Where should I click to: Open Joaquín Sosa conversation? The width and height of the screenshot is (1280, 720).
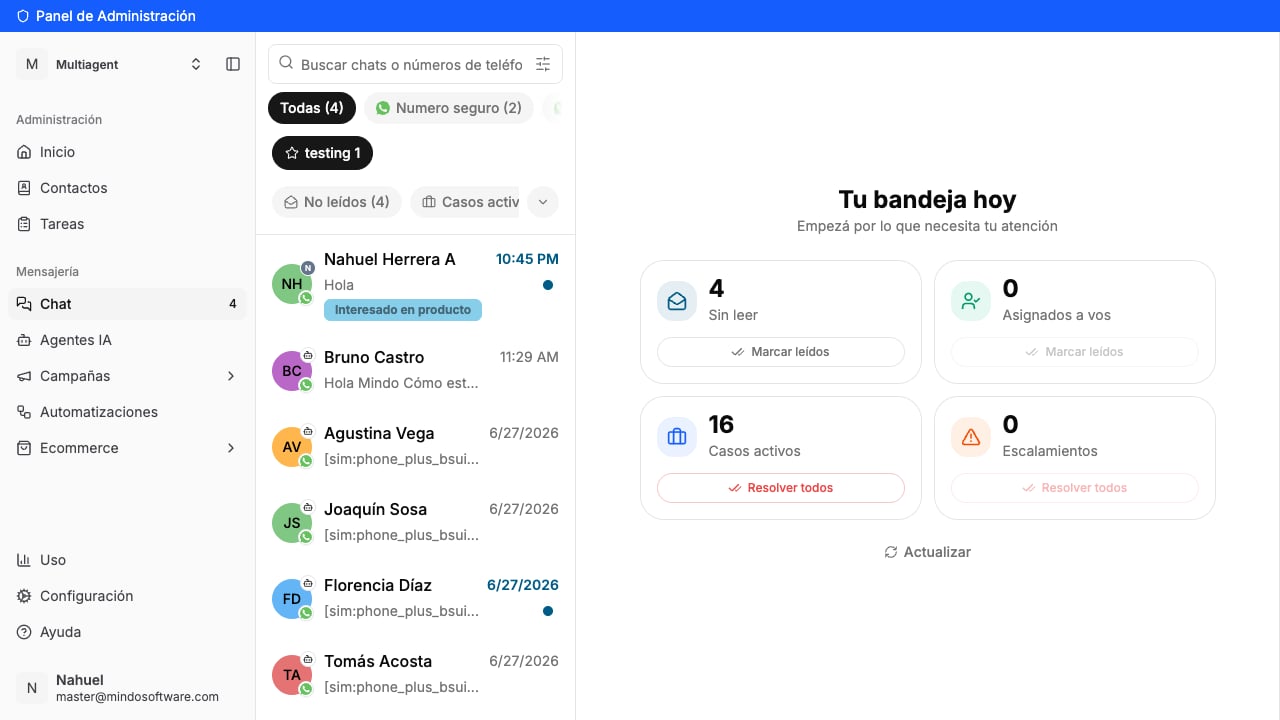click(416, 522)
